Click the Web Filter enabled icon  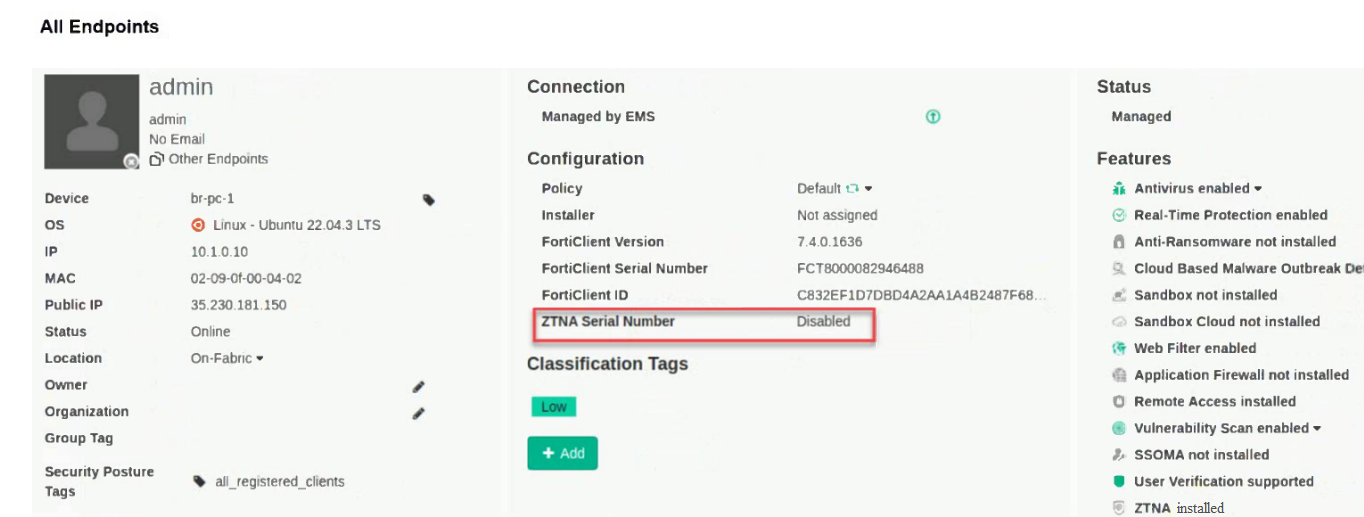tap(1119, 349)
